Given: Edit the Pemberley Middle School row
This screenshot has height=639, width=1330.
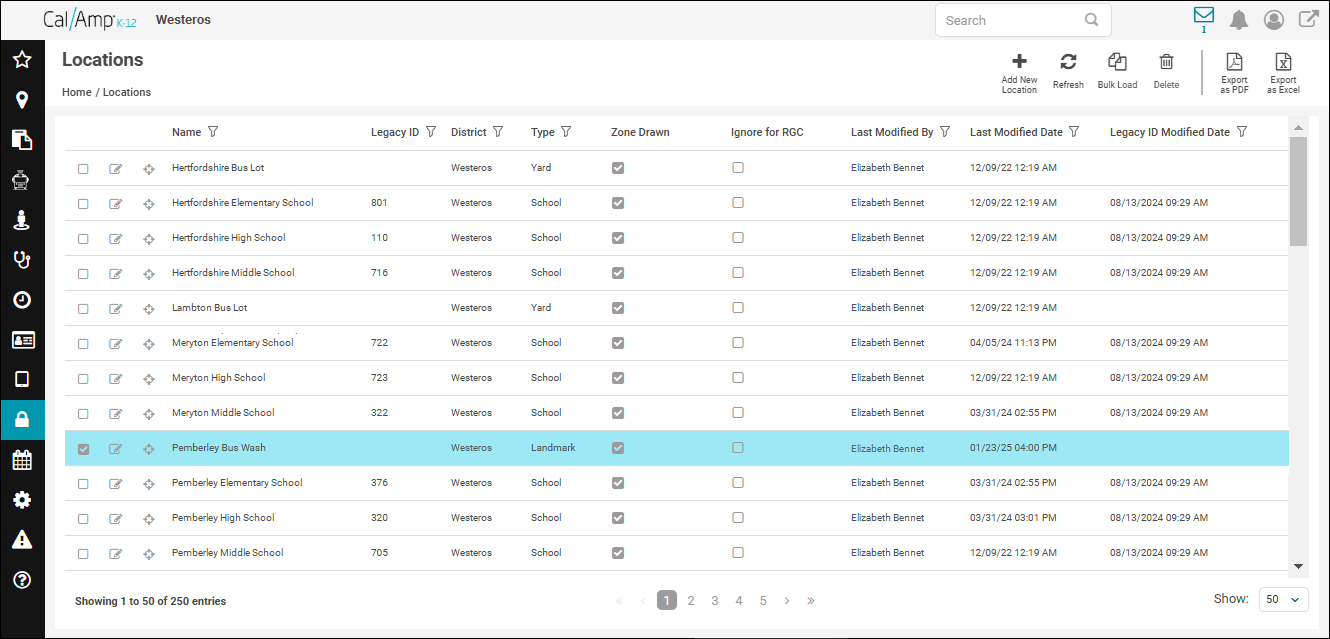Looking at the screenshot, I should tap(116, 553).
